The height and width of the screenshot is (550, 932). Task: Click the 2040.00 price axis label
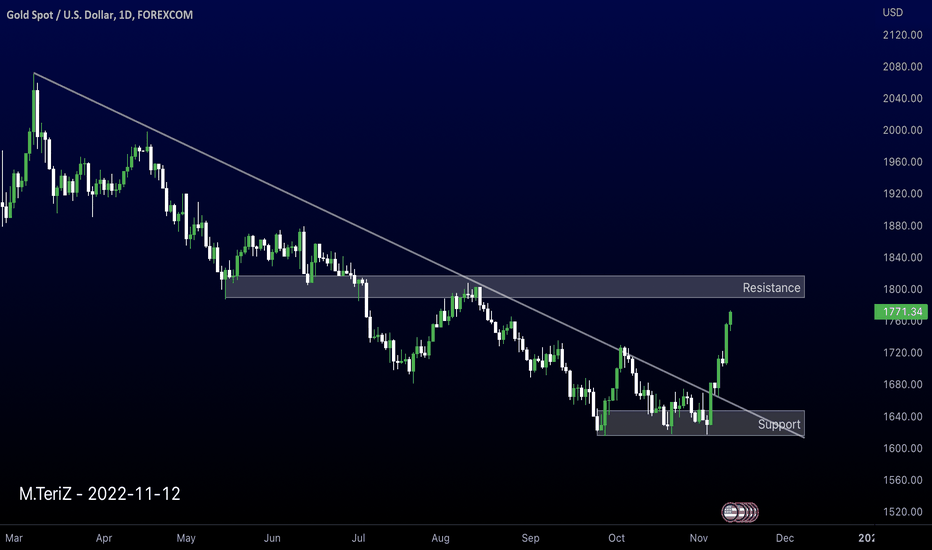pos(902,99)
